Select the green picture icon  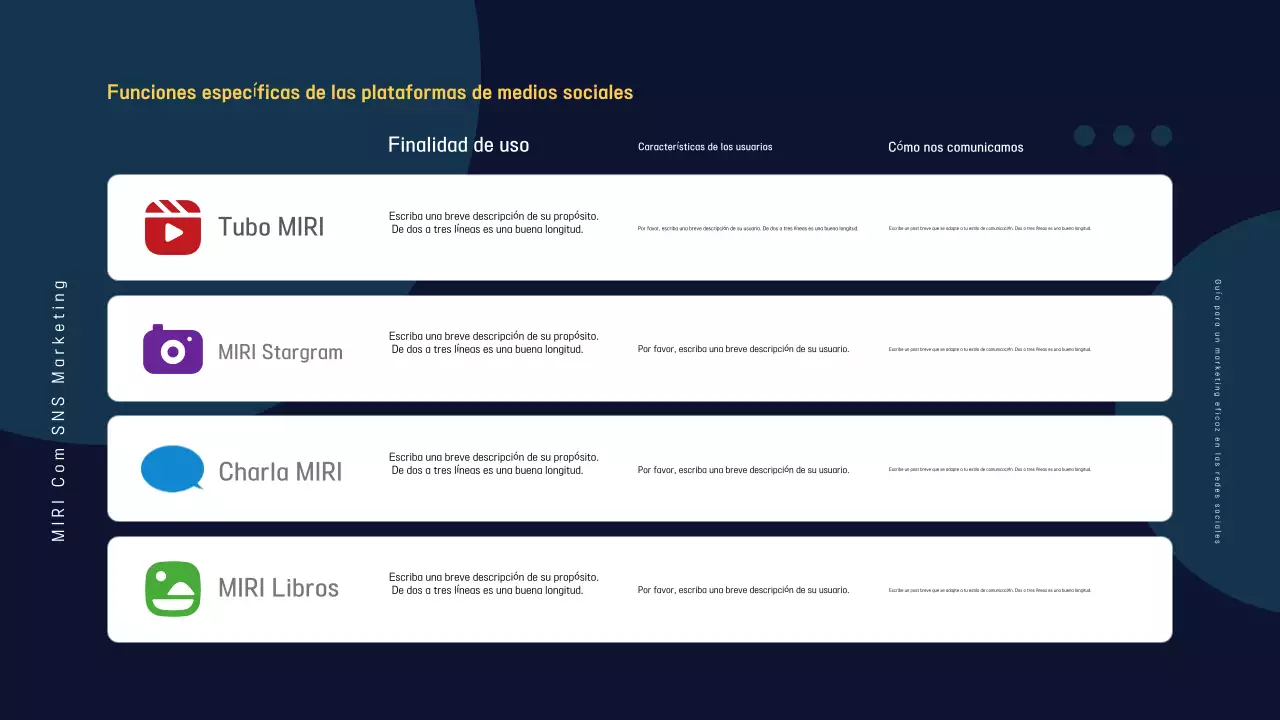[173, 589]
